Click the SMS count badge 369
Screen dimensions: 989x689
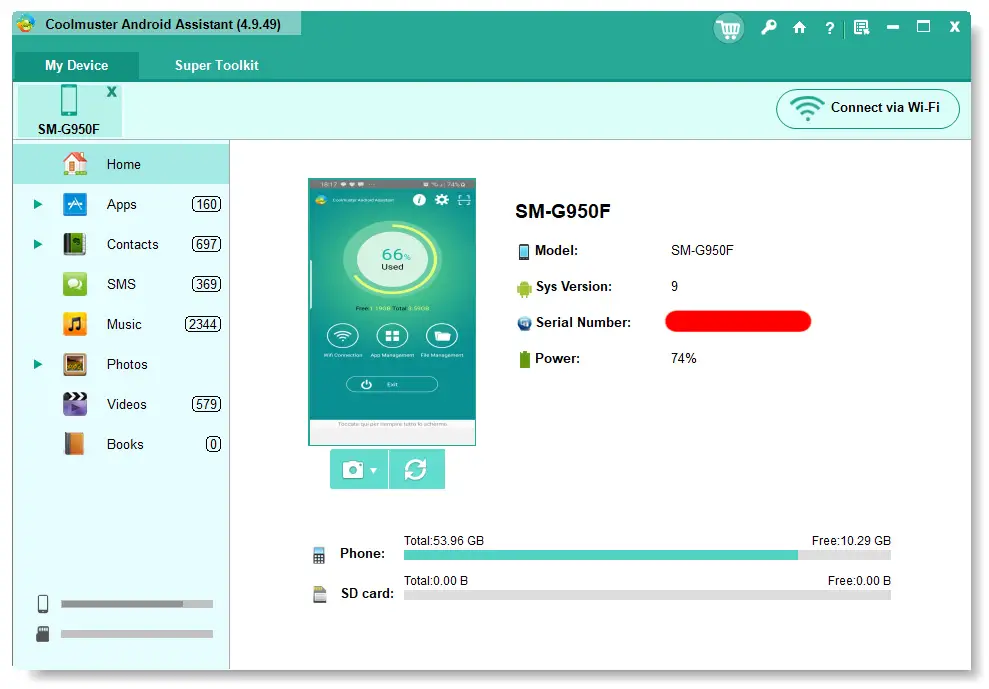pyautogui.click(x=206, y=284)
